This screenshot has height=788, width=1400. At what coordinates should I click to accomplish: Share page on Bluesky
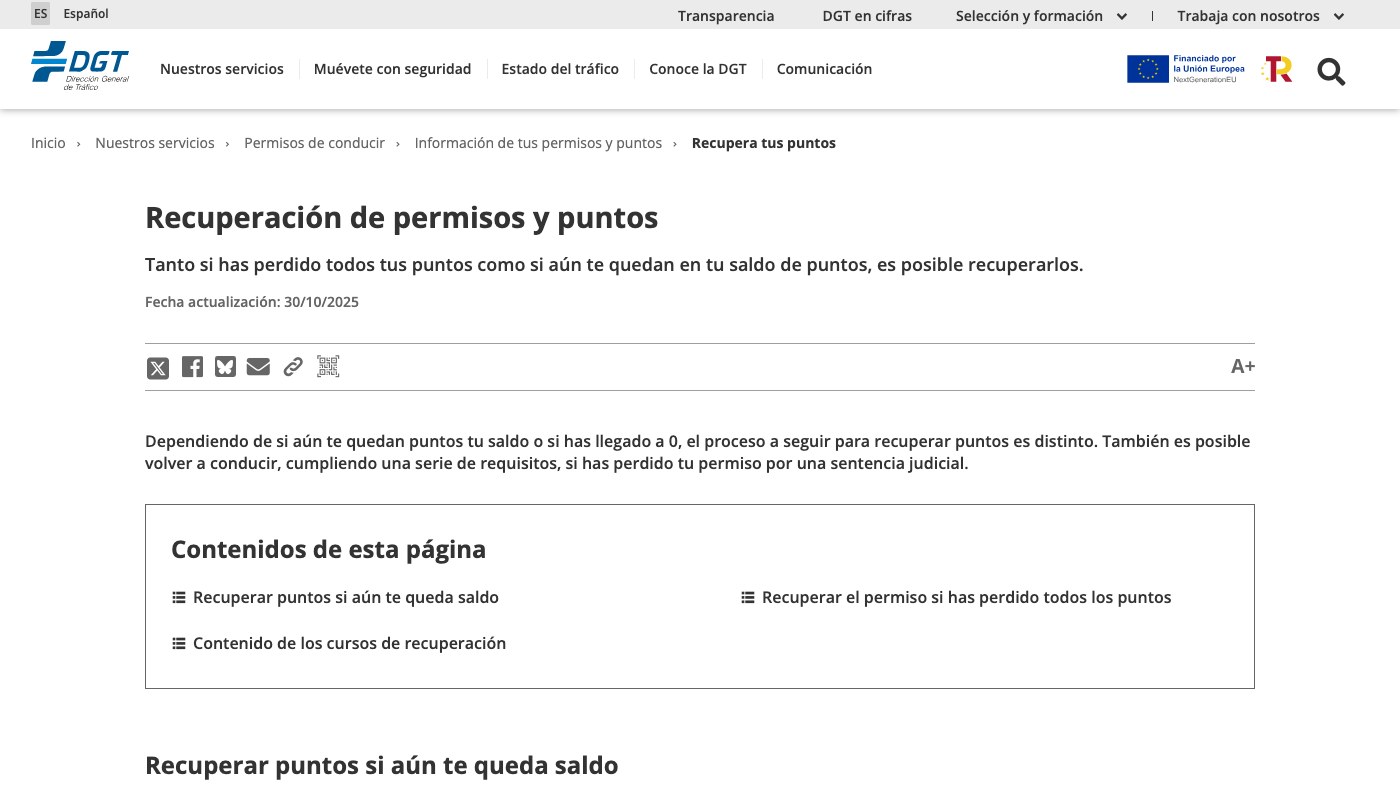225,367
